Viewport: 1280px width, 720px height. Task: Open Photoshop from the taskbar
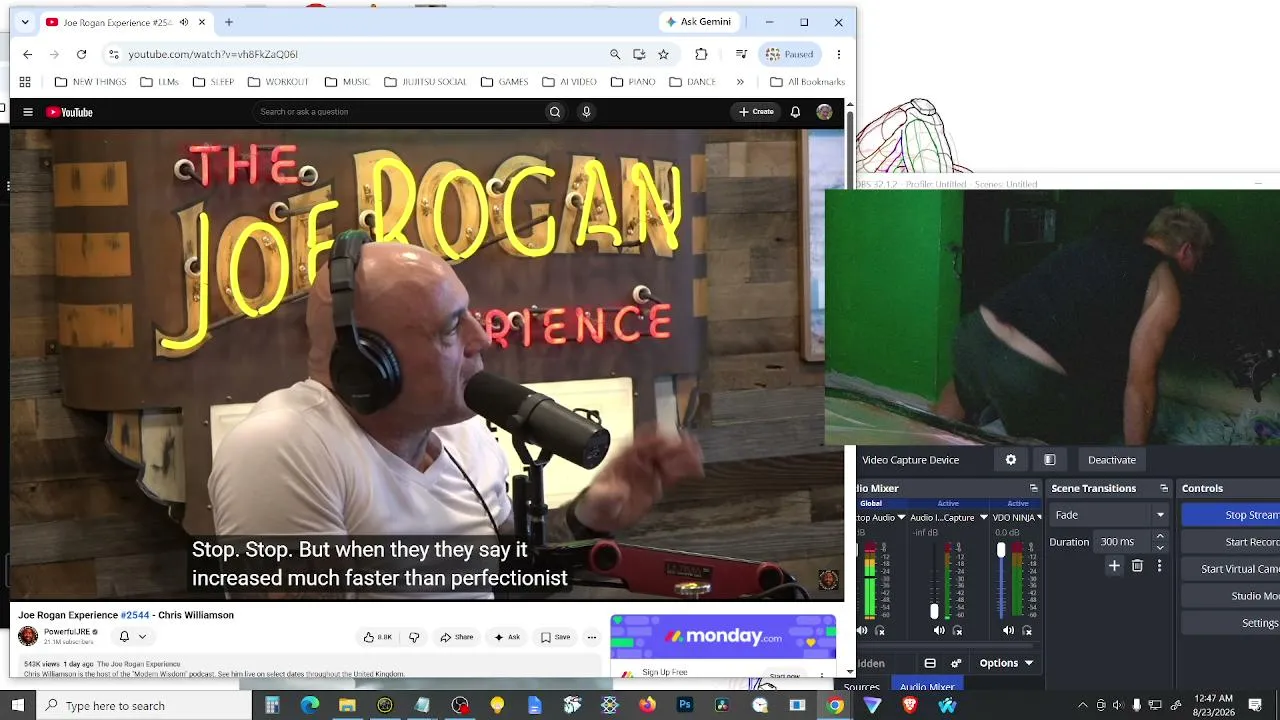[685, 706]
